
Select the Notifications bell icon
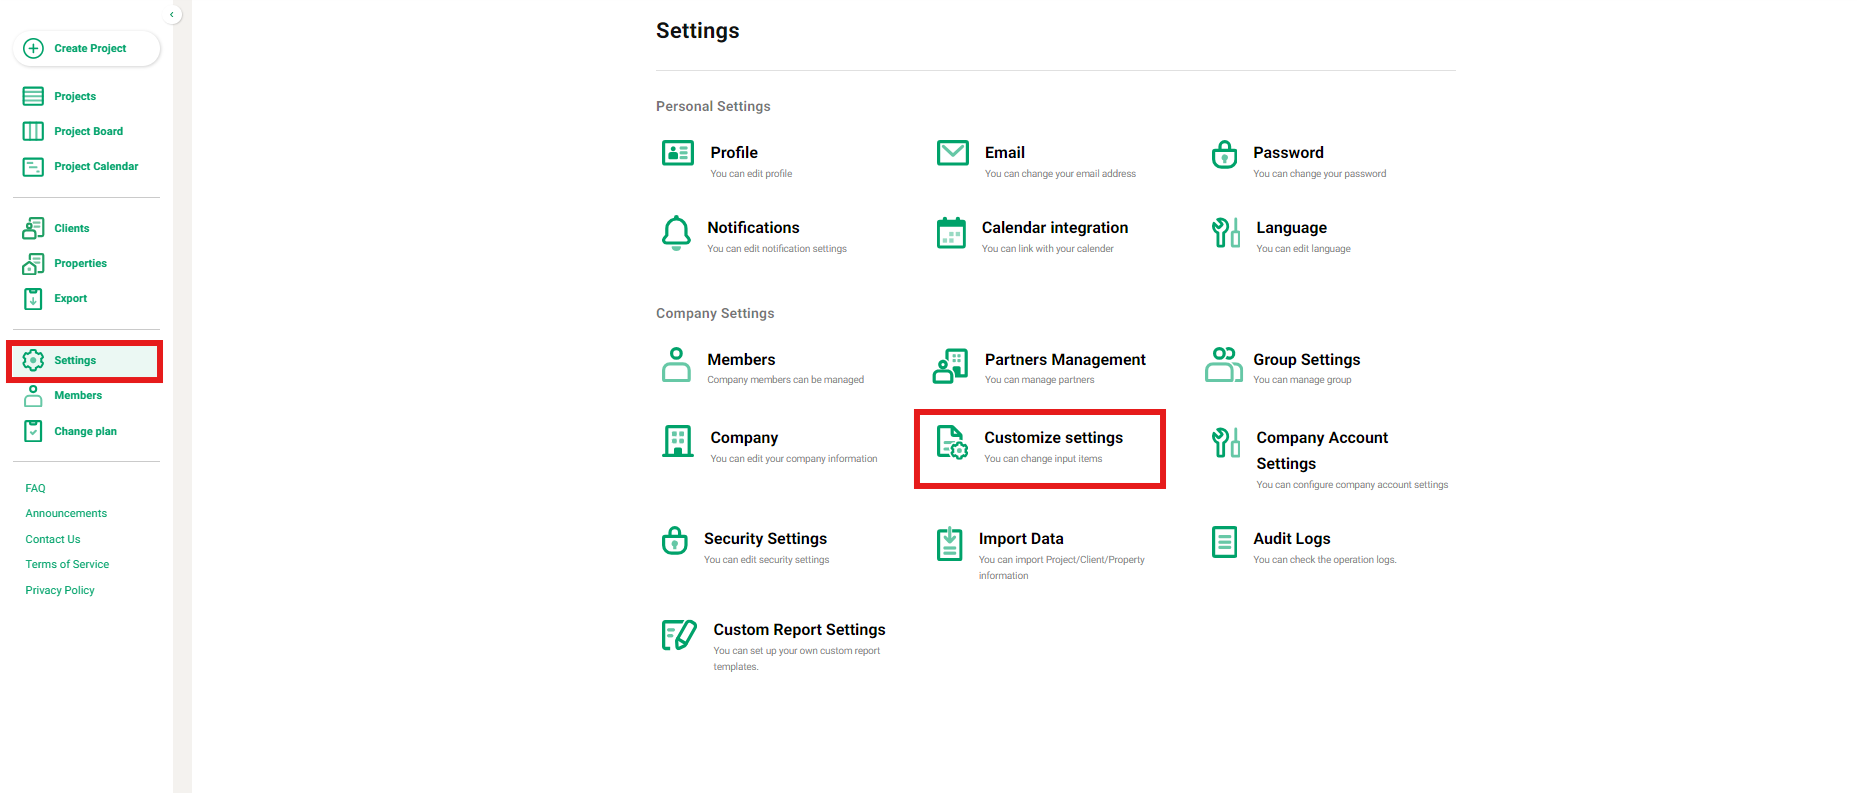coord(676,232)
